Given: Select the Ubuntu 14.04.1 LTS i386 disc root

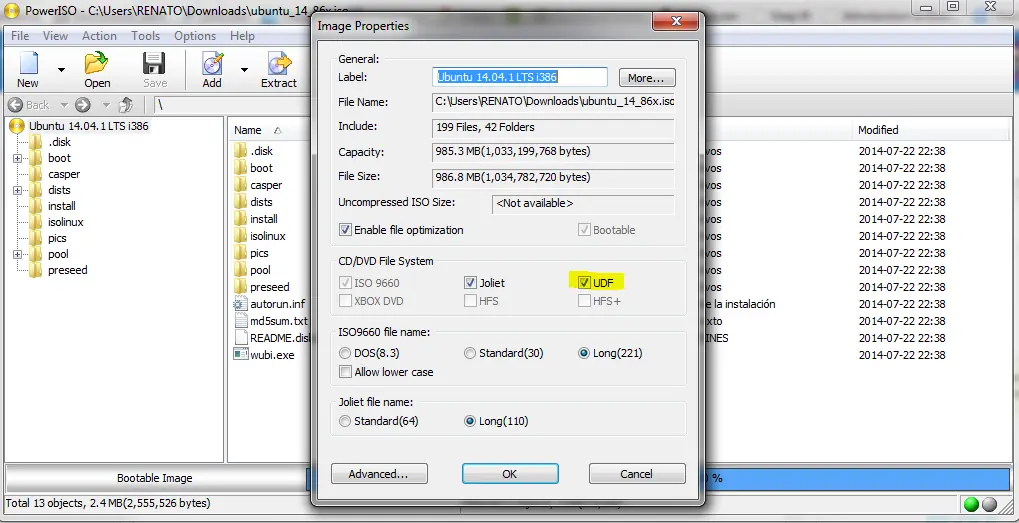Looking at the screenshot, I should 88,126.
